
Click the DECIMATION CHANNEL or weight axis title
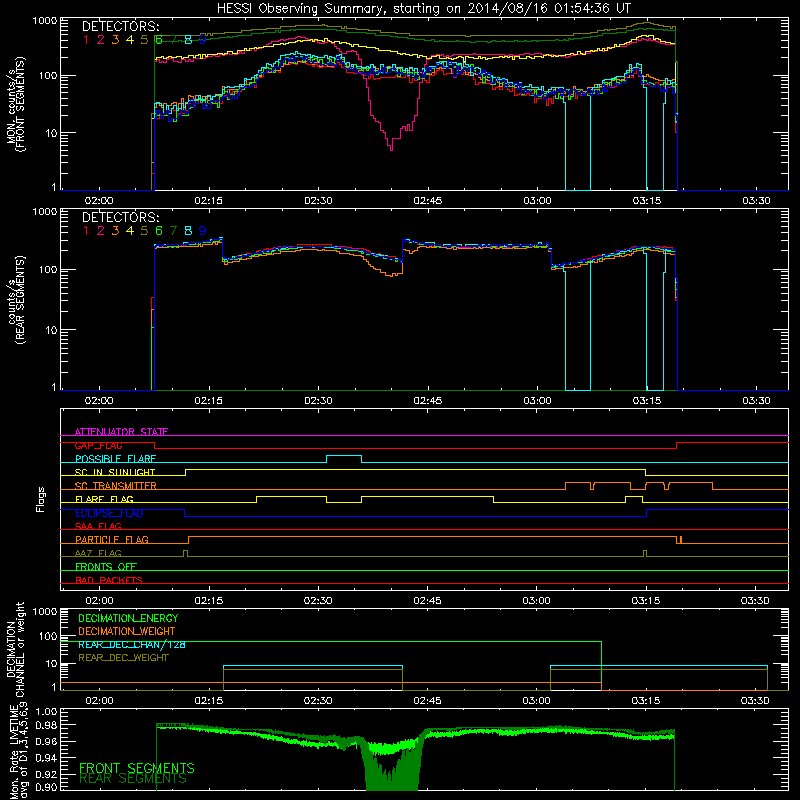[15, 649]
